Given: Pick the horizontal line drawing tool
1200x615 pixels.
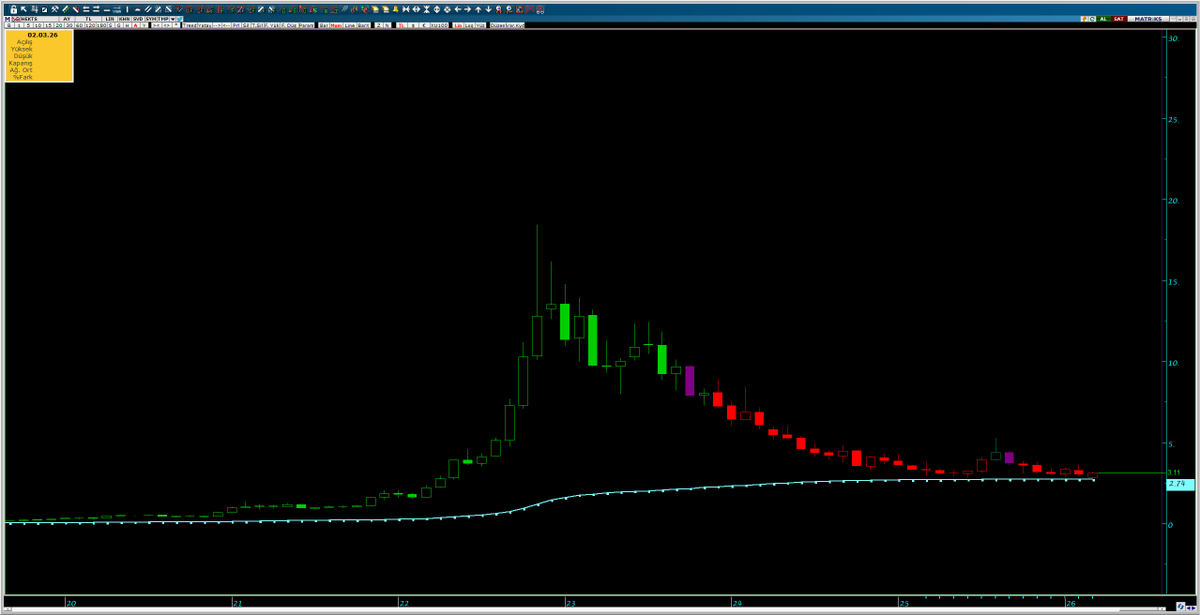Looking at the screenshot, I should point(107,10).
